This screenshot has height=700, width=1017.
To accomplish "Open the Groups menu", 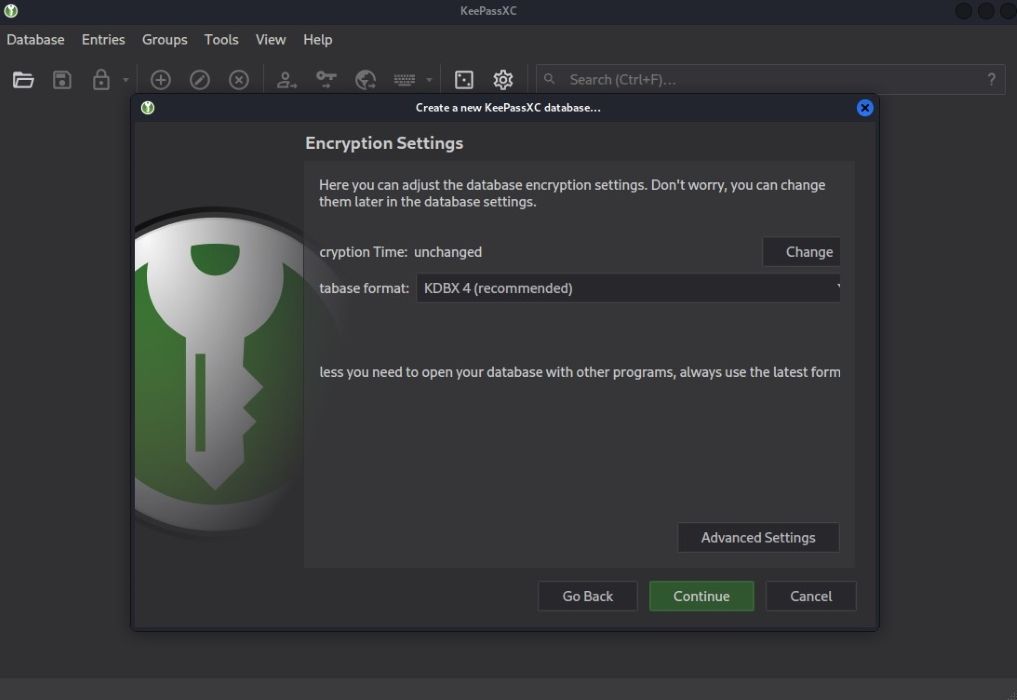I will click(x=164, y=40).
